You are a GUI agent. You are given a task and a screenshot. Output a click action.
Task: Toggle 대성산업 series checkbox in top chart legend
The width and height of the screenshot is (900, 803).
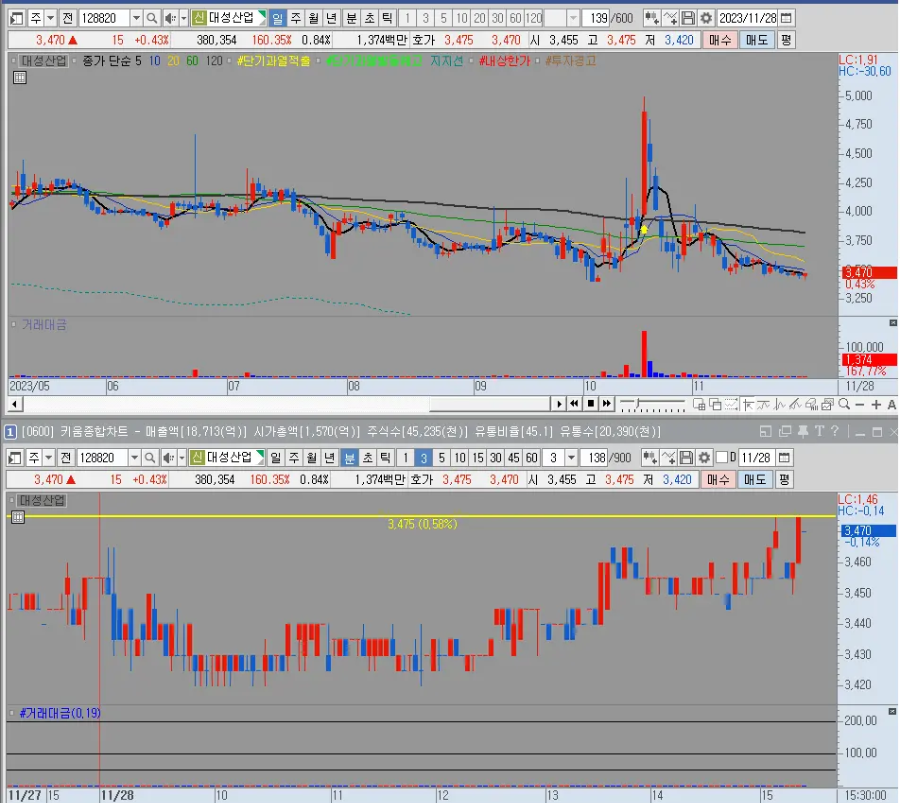tap(14, 61)
